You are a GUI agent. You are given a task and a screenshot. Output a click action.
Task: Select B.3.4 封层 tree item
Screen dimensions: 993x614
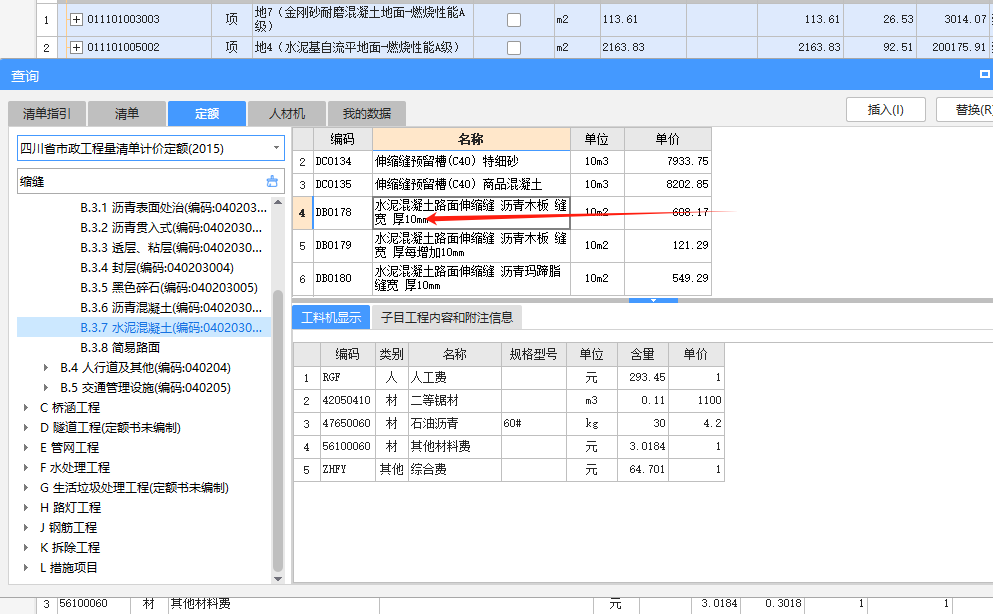coord(157,268)
